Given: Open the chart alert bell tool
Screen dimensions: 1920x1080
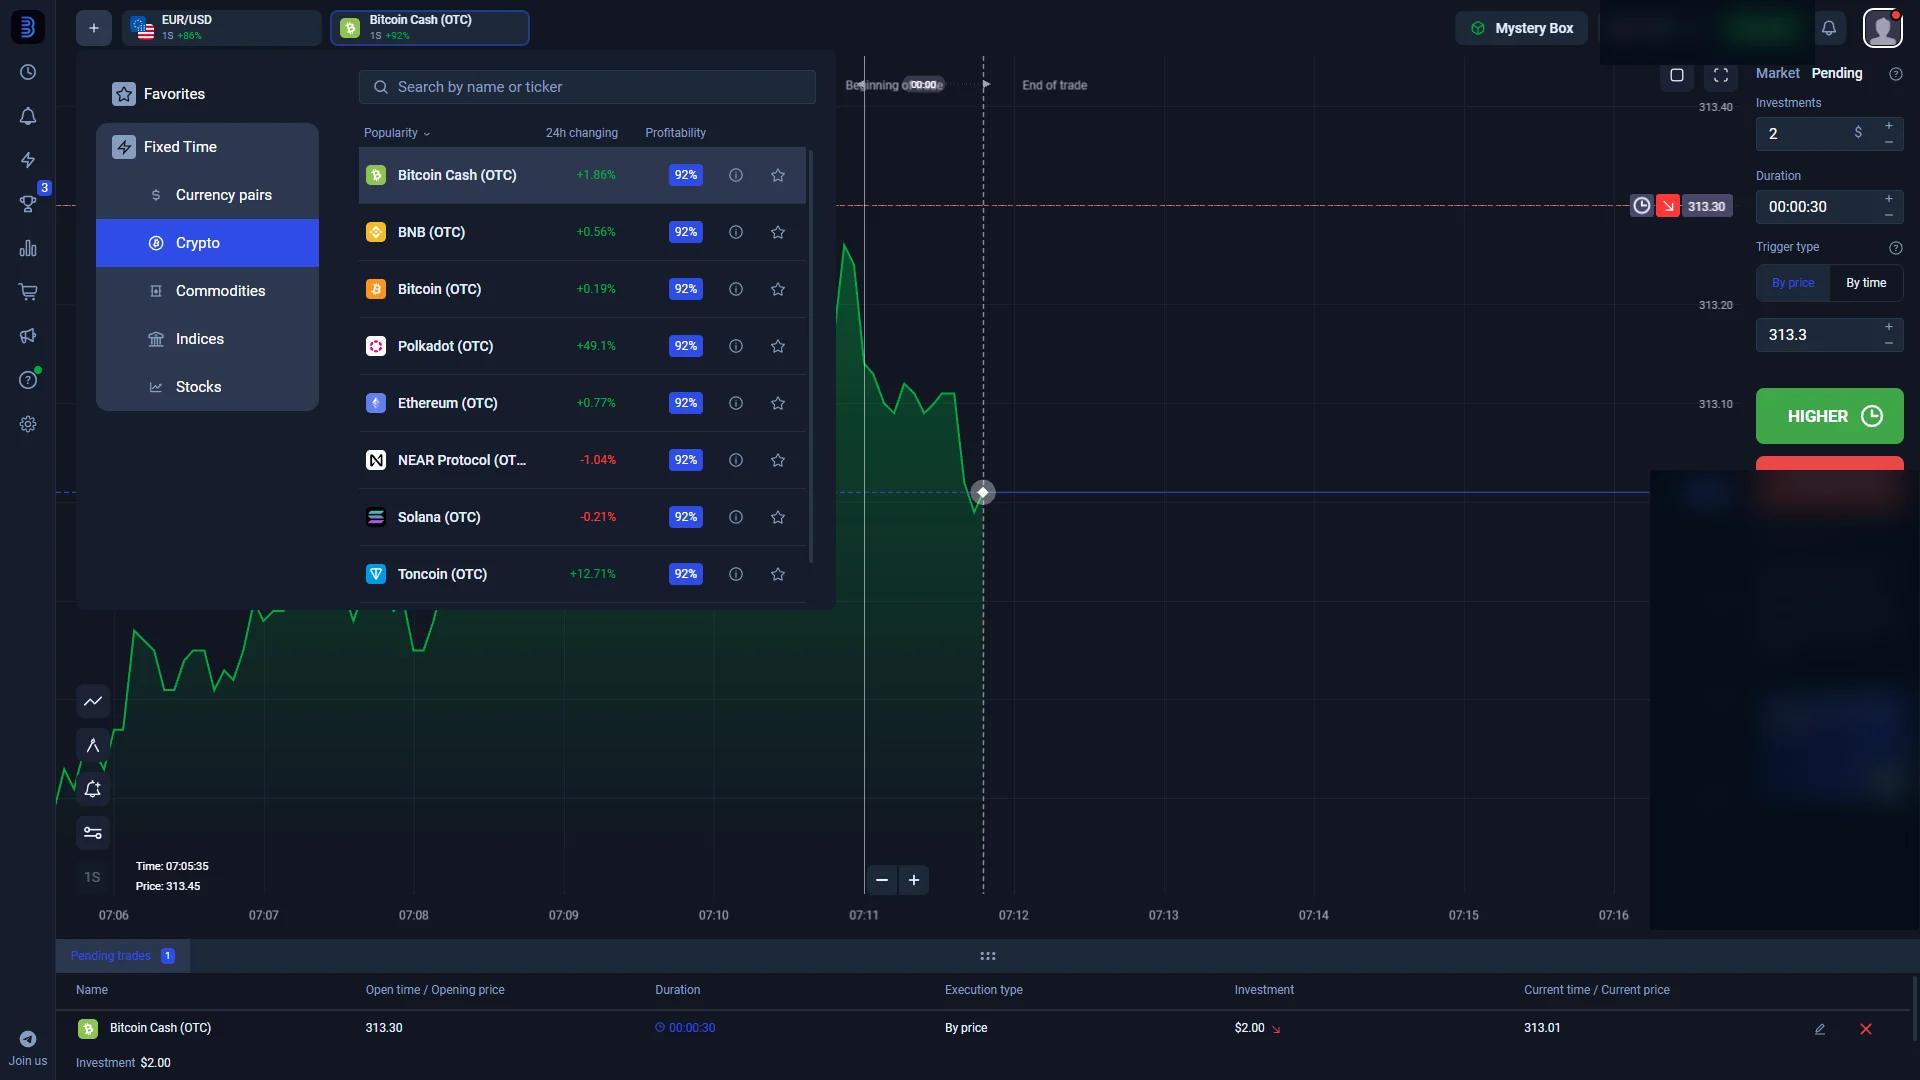Looking at the screenshot, I should pyautogui.click(x=93, y=789).
